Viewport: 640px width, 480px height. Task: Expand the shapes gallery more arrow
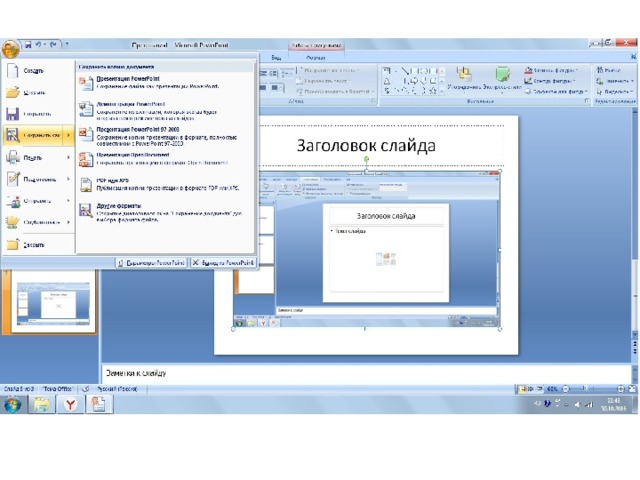tap(442, 91)
